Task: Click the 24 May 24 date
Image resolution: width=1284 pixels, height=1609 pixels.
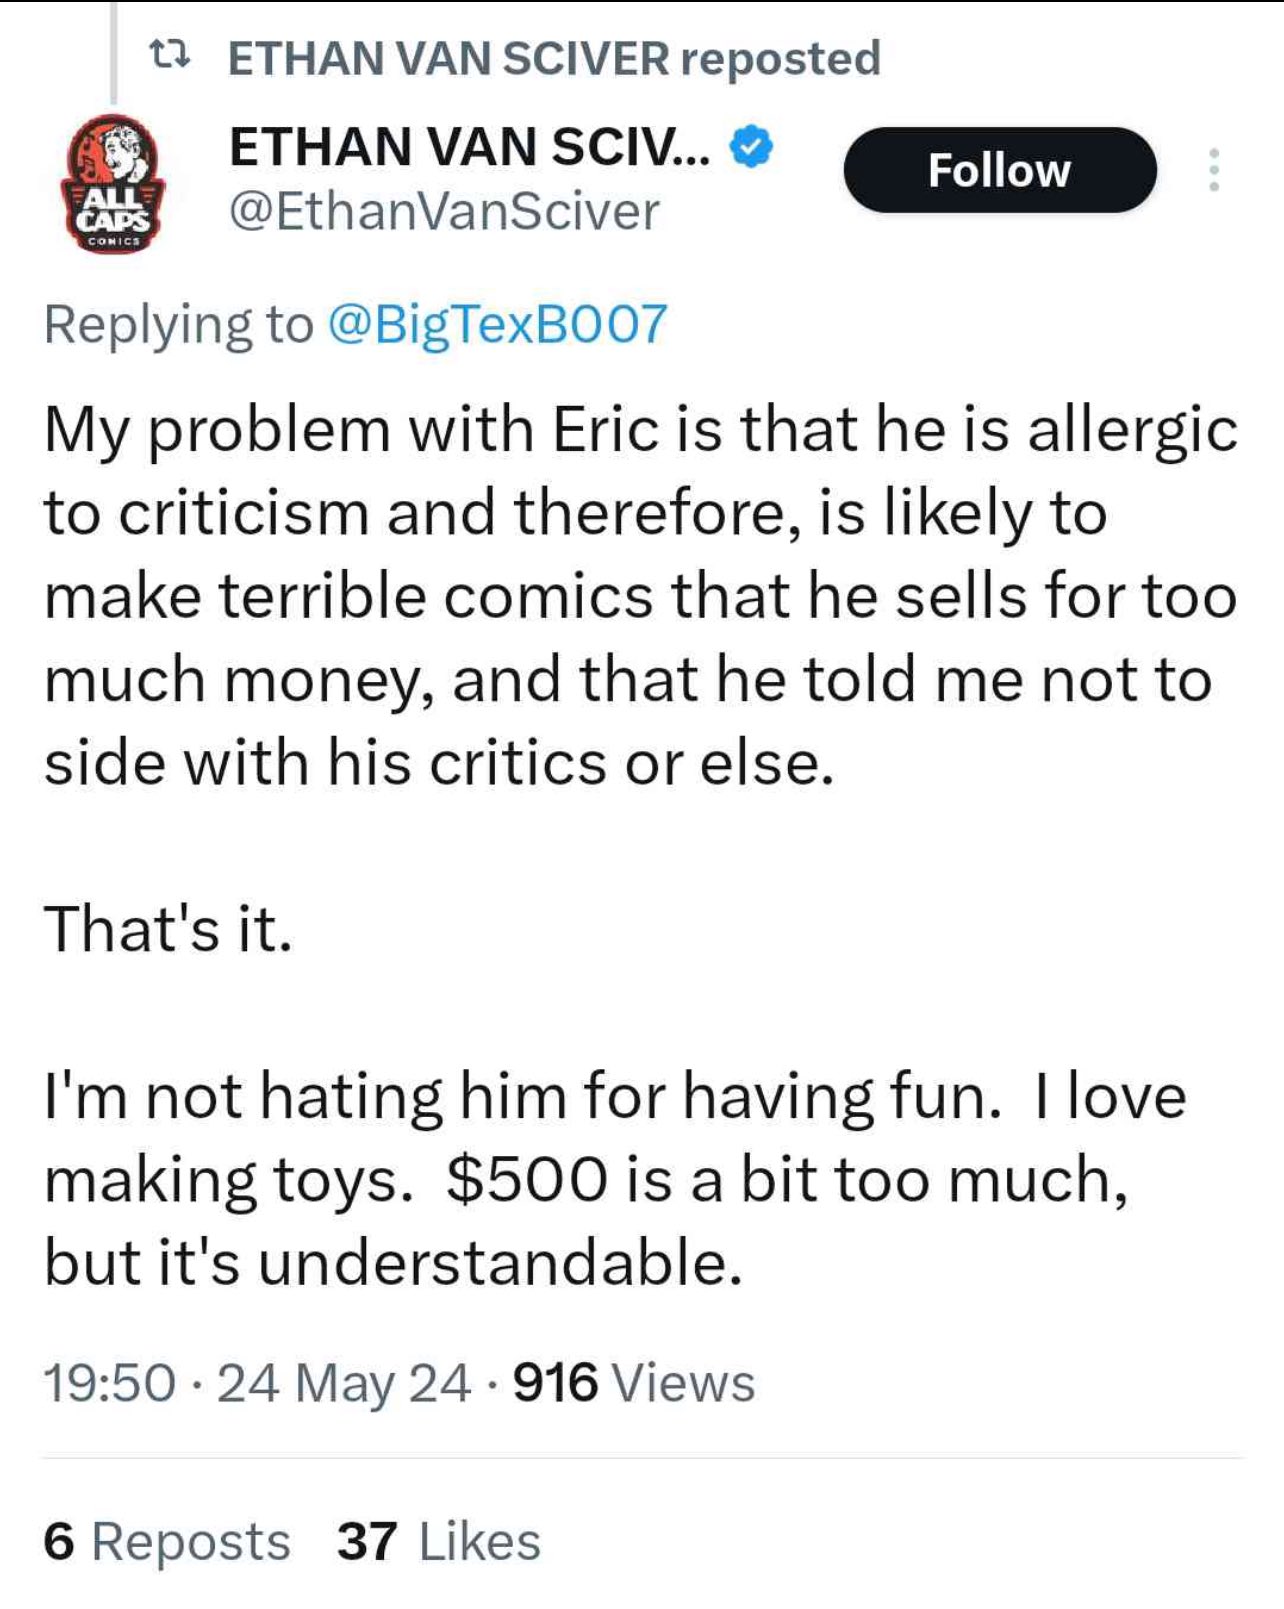Action: click(343, 1383)
